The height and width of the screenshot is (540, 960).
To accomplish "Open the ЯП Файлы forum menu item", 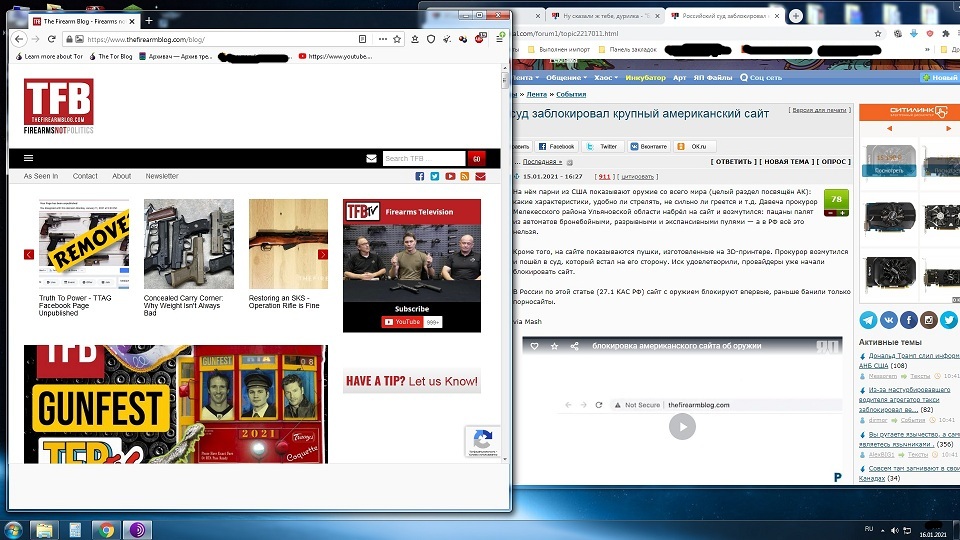I will pos(713,78).
